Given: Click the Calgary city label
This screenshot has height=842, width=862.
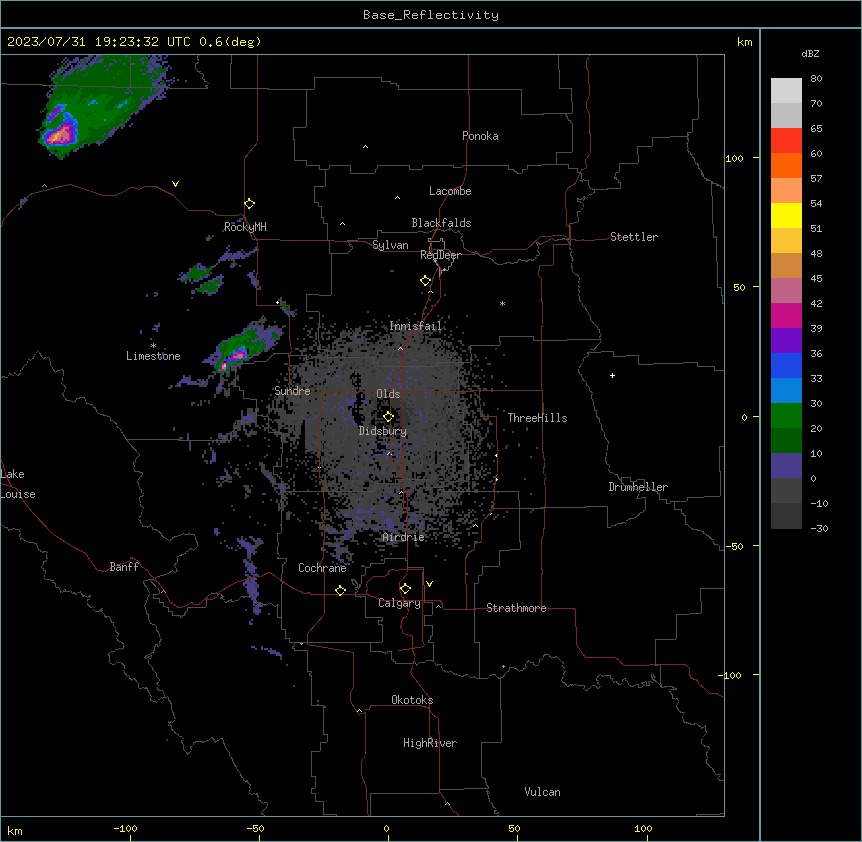Looking at the screenshot, I should coord(400,603).
